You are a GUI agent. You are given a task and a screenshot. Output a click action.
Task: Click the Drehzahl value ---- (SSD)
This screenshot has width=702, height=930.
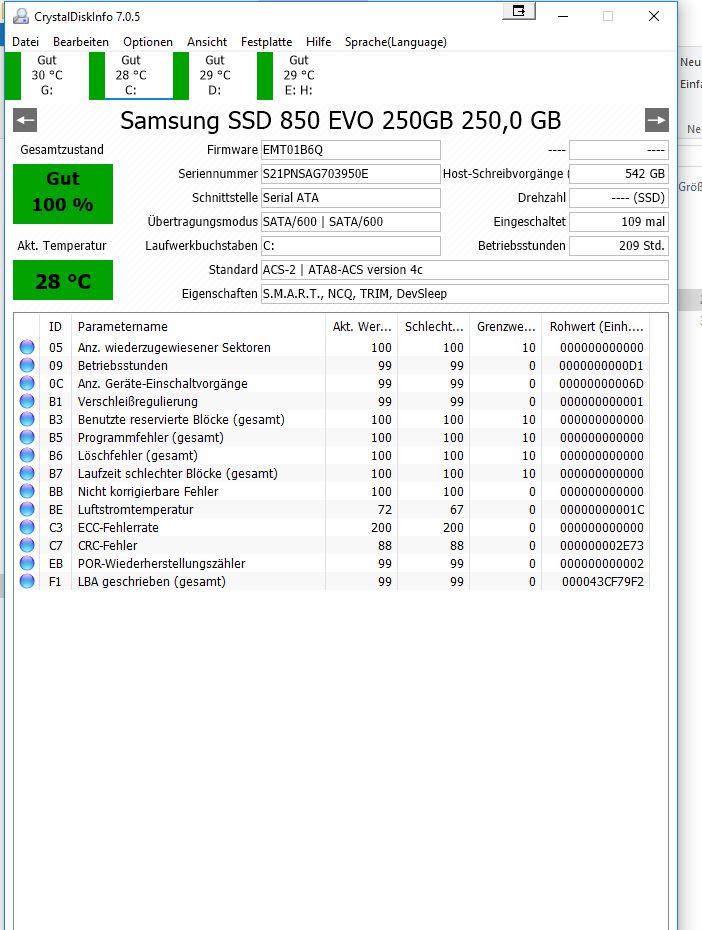pos(619,198)
